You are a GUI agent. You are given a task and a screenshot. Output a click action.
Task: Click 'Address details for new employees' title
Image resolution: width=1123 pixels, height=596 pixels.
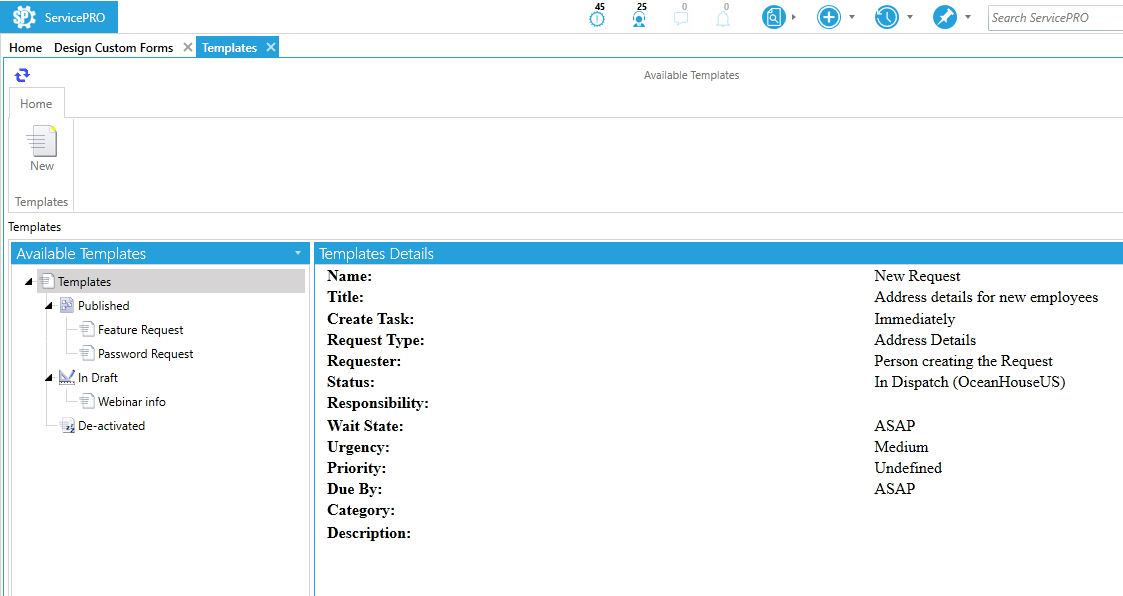click(985, 297)
